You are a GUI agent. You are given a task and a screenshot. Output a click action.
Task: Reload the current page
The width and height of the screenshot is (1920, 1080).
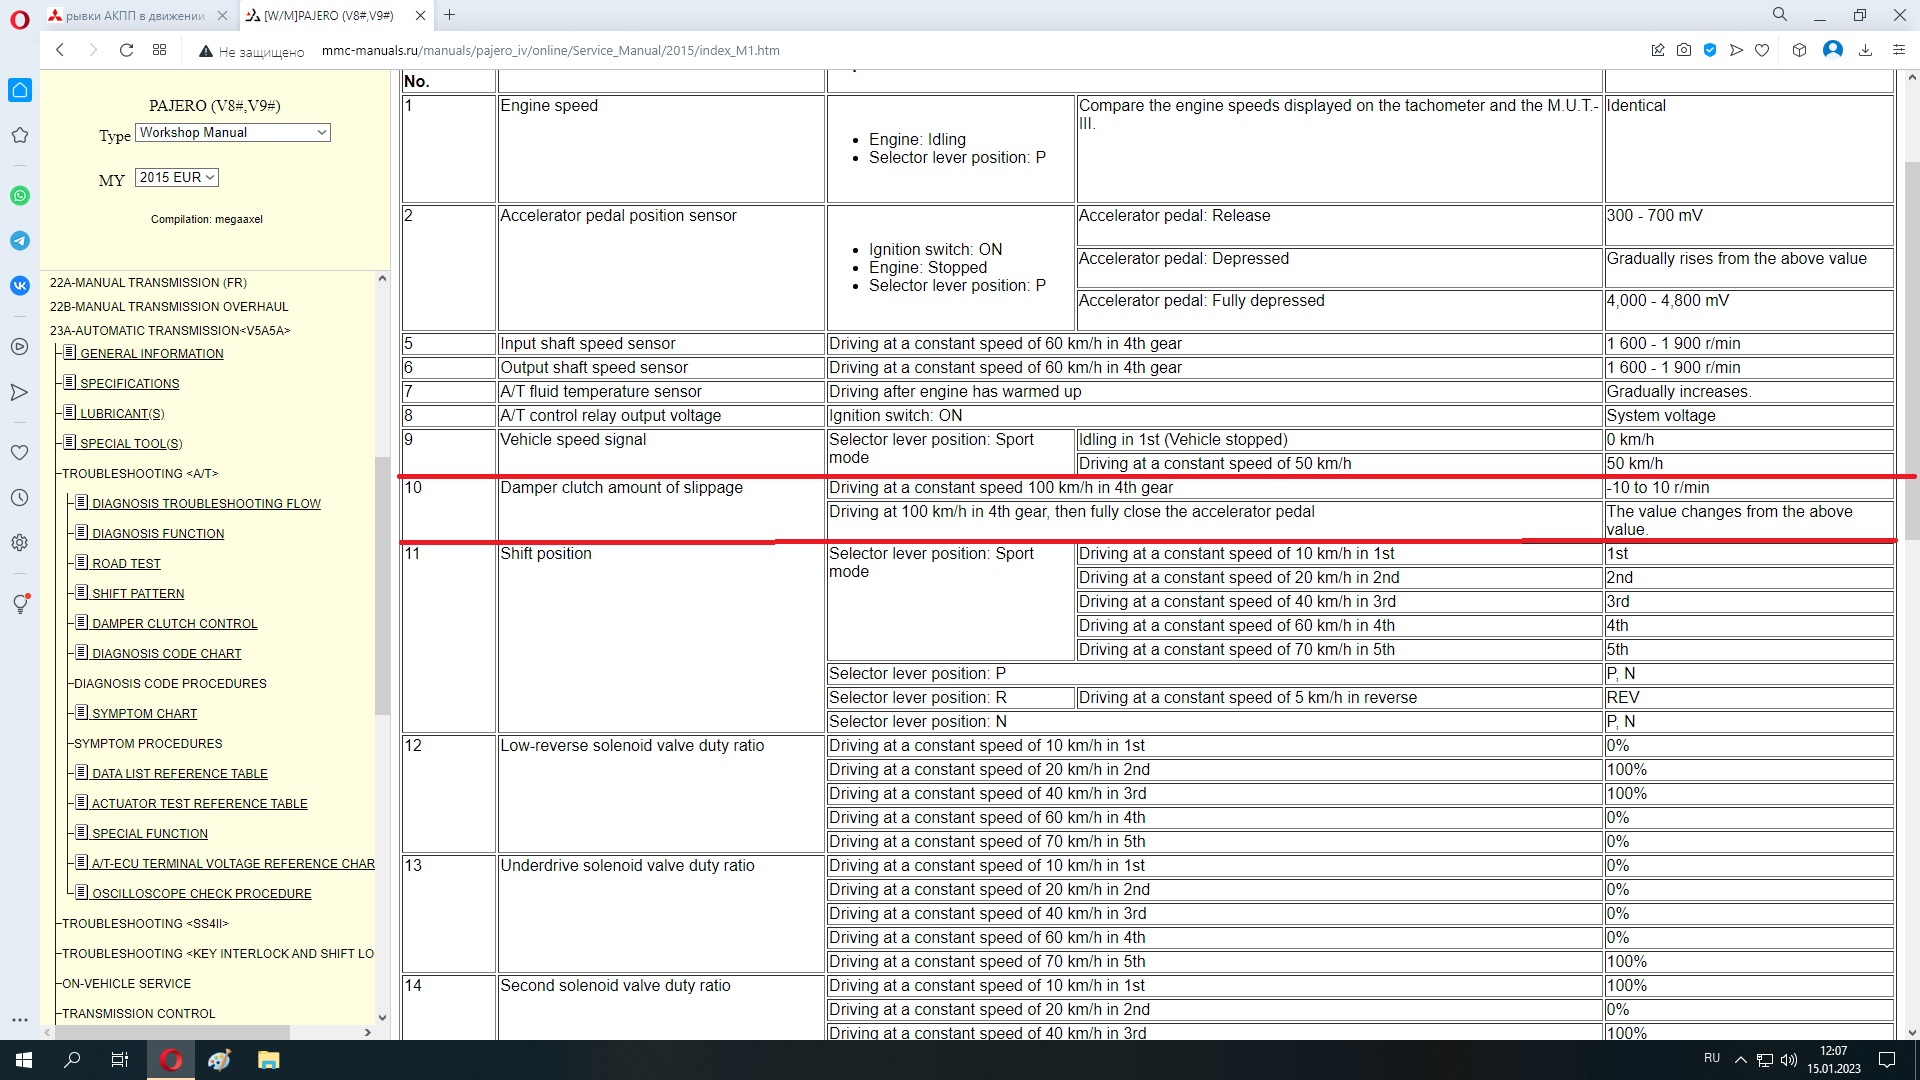(x=126, y=50)
